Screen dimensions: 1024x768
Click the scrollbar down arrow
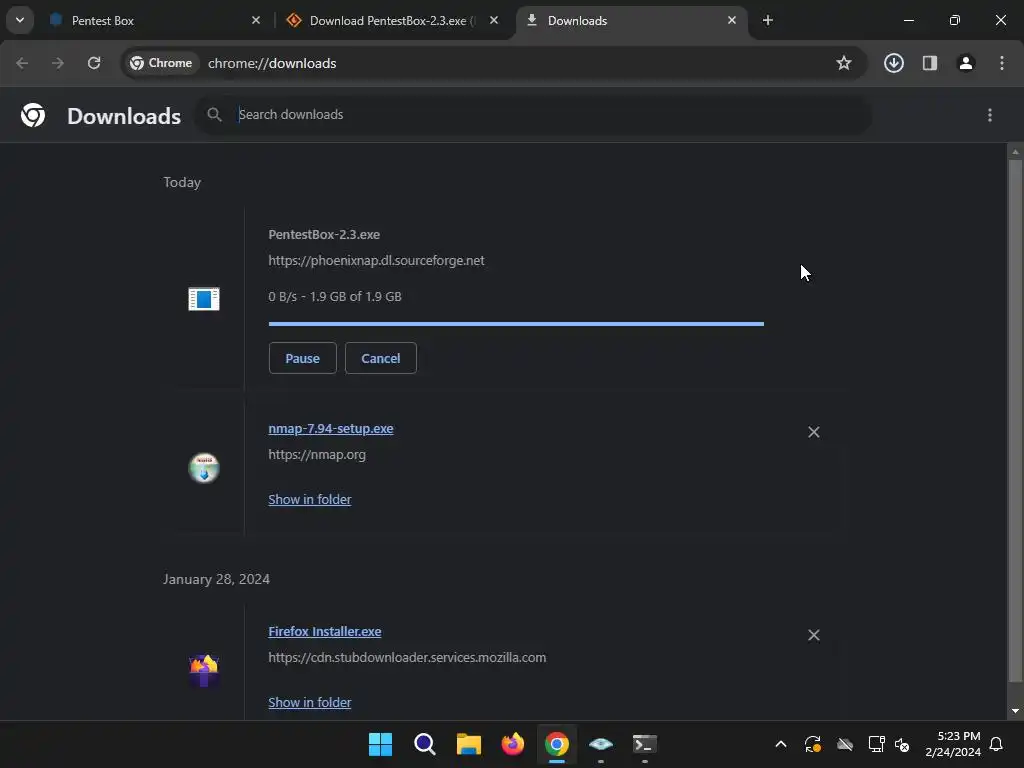[x=1015, y=711]
